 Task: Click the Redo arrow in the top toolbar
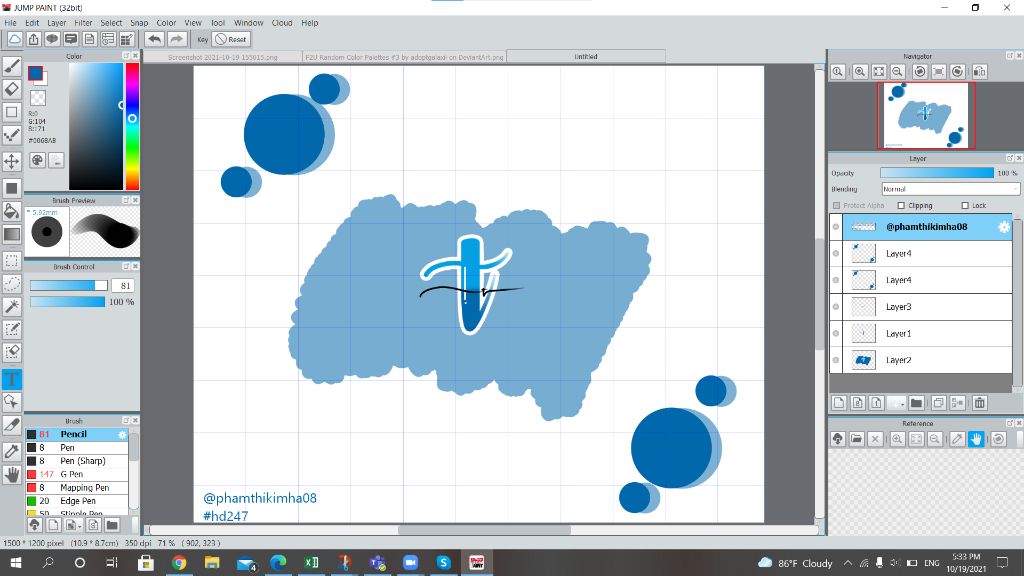(176, 39)
